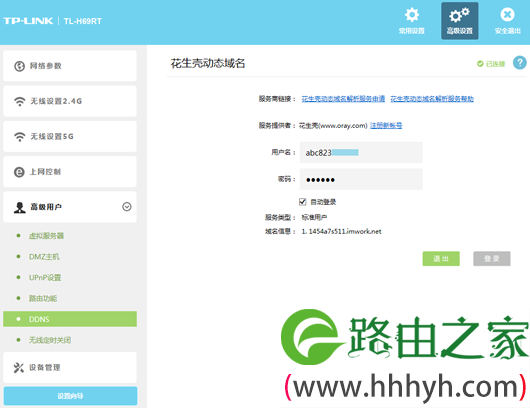This screenshot has height=408, width=530.
Task: Collapse the 高级用户 chevron arrow
Action: click(x=127, y=207)
